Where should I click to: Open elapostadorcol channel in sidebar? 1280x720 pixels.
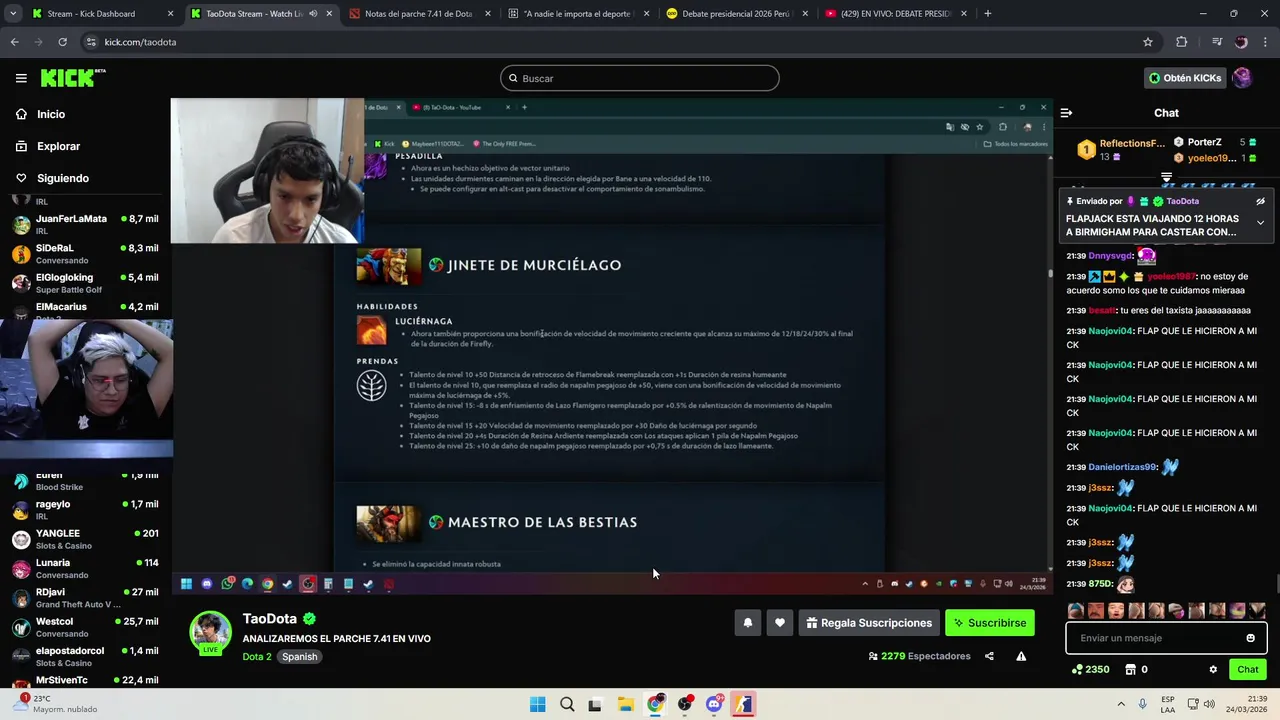[85, 656]
